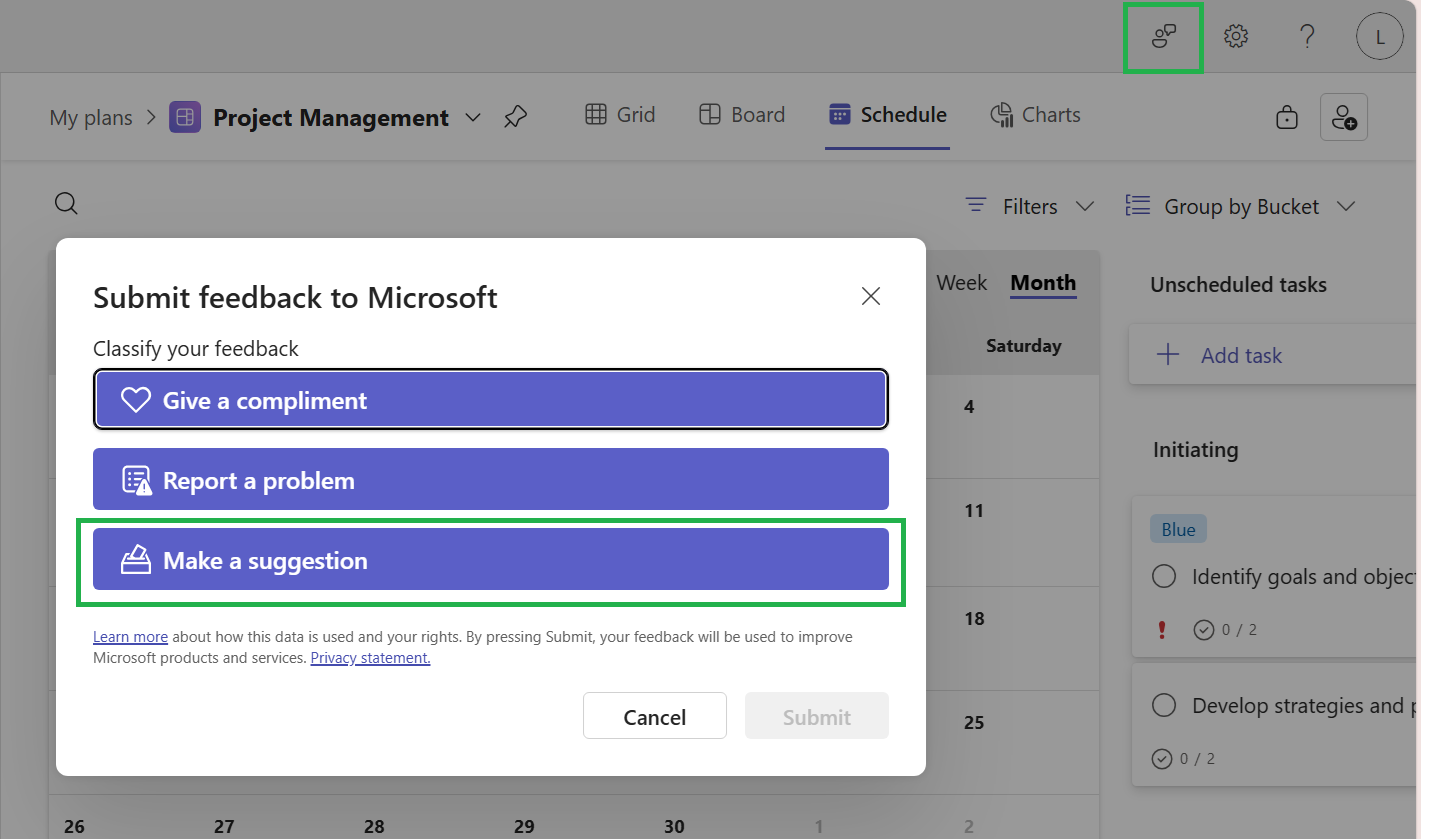
Task: Switch to the Grid view tab
Action: click(x=620, y=115)
